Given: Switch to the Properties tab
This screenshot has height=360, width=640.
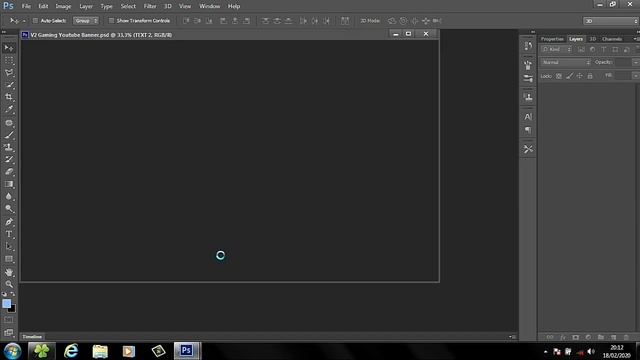Looking at the screenshot, I should click(552, 39).
